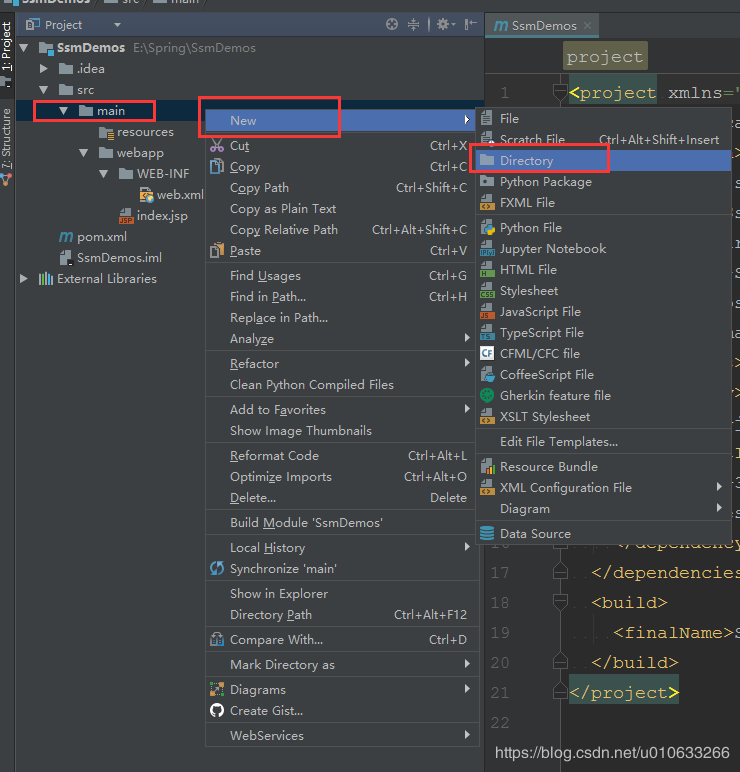Toggle fold marker at line 1 project tag
Image resolution: width=740 pixels, height=772 pixels.
pos(560,92)
